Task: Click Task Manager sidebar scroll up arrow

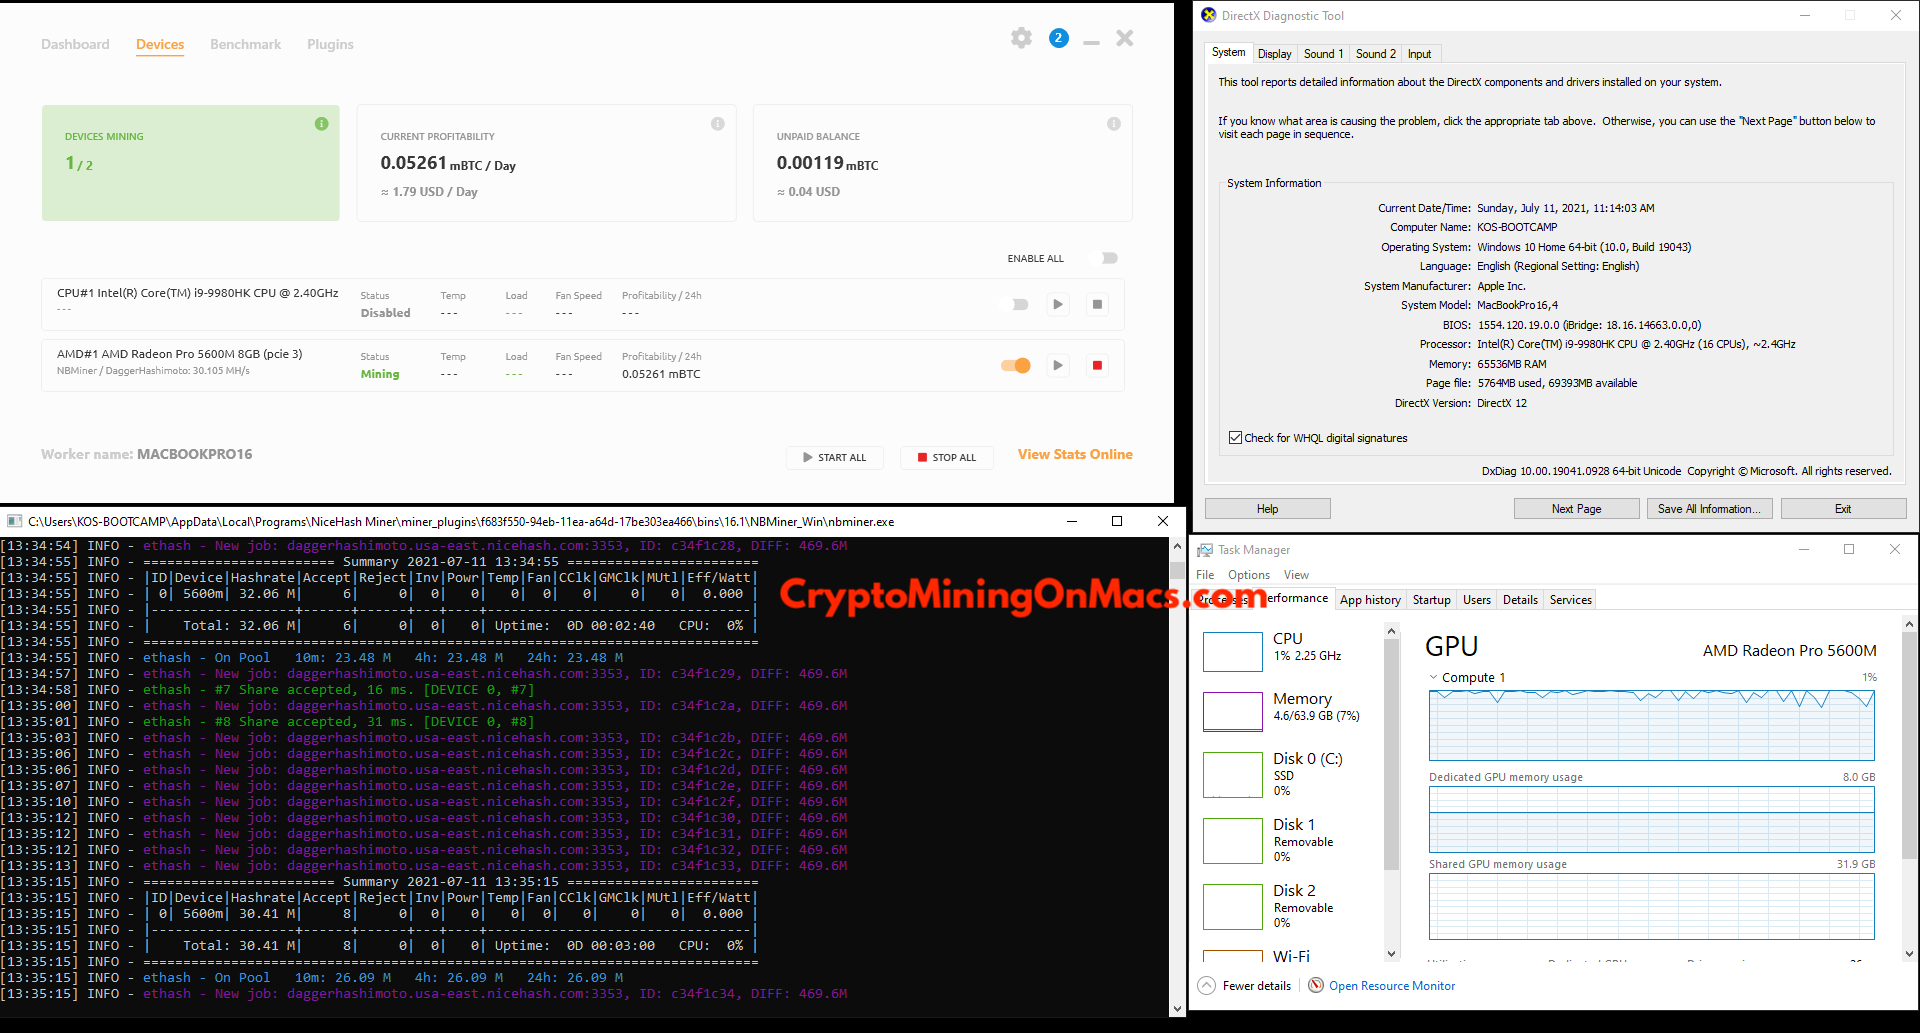Action: coord(1391,631)
